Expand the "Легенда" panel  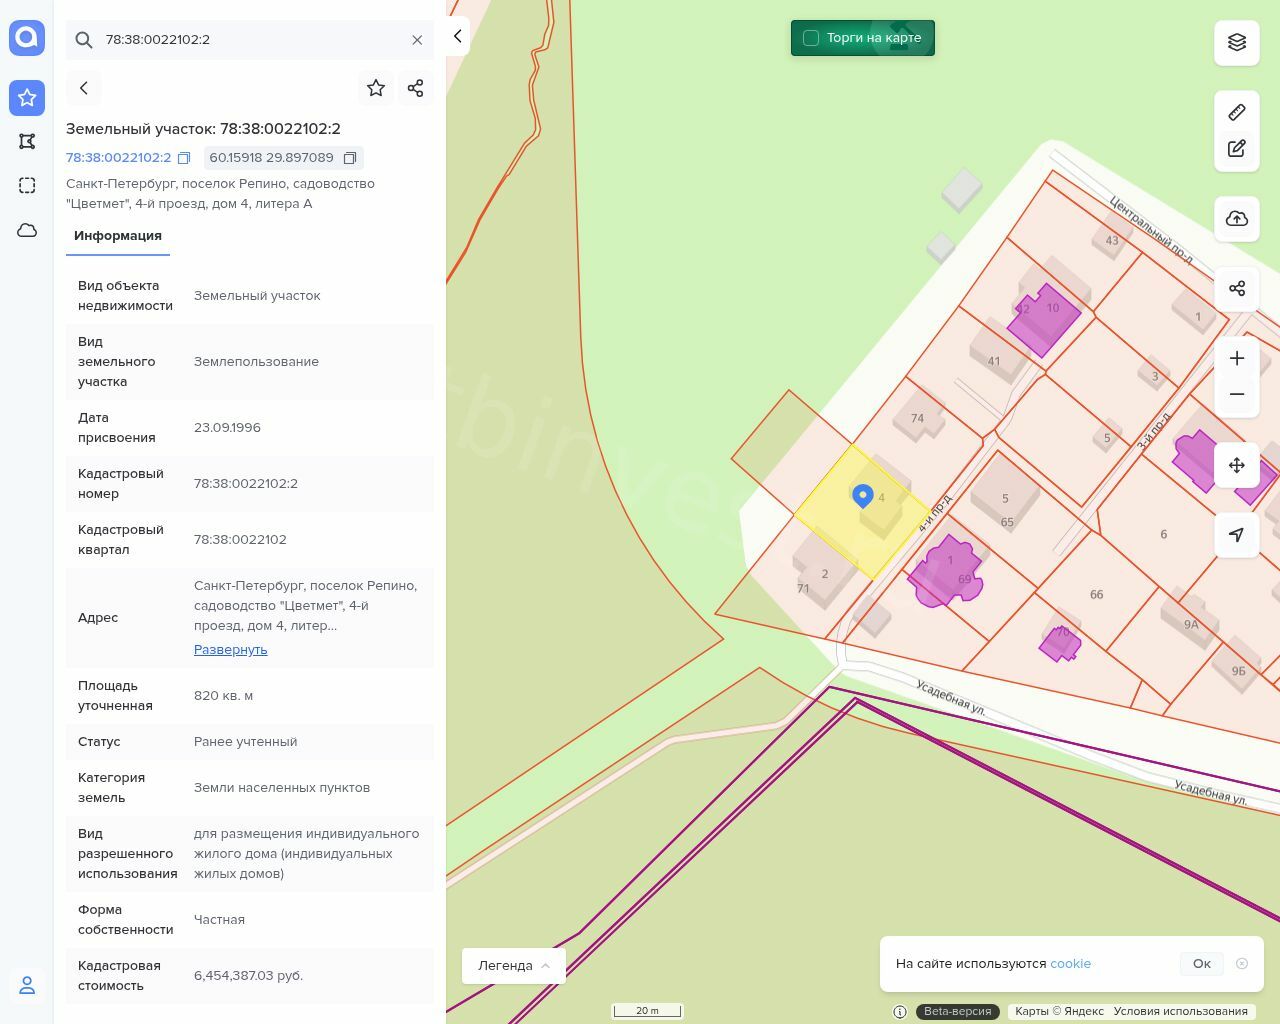(x=514, y=965)
